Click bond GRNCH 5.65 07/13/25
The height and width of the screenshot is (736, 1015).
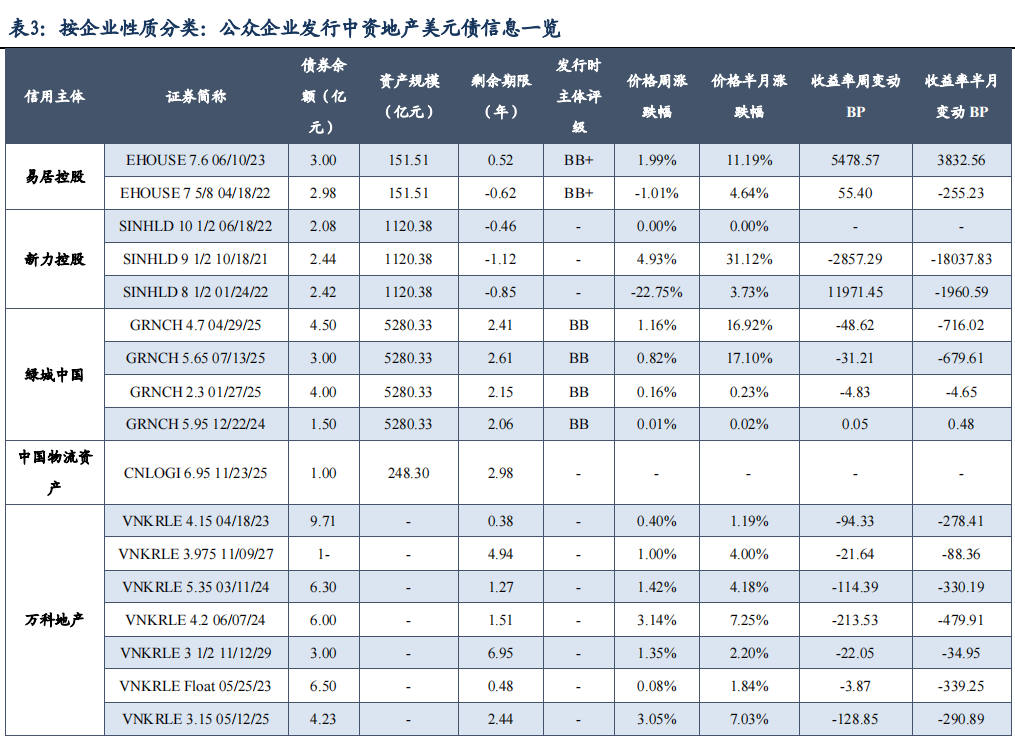tap(195, 358)
